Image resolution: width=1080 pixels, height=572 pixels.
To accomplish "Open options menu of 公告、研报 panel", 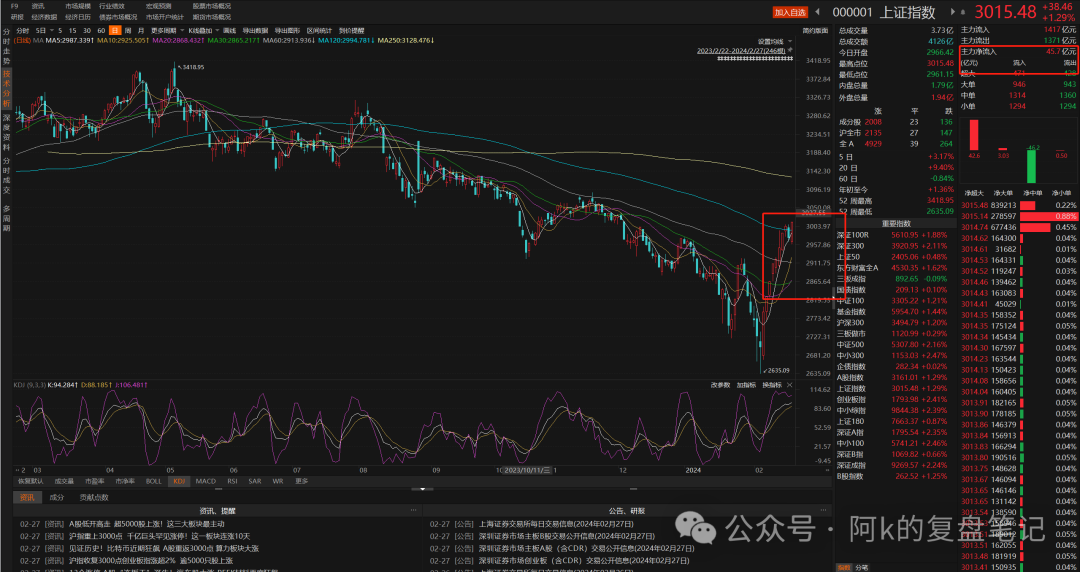I will coord(824,511).
